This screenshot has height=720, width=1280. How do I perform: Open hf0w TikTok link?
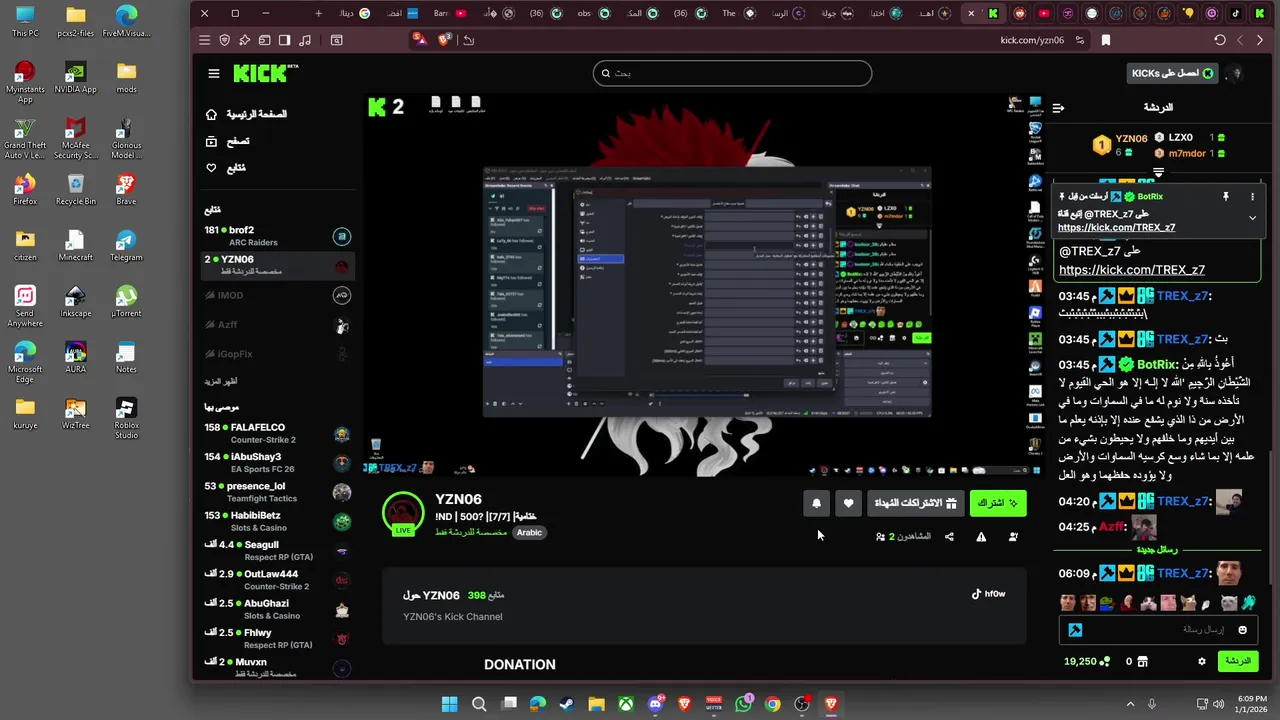point(988,594)
